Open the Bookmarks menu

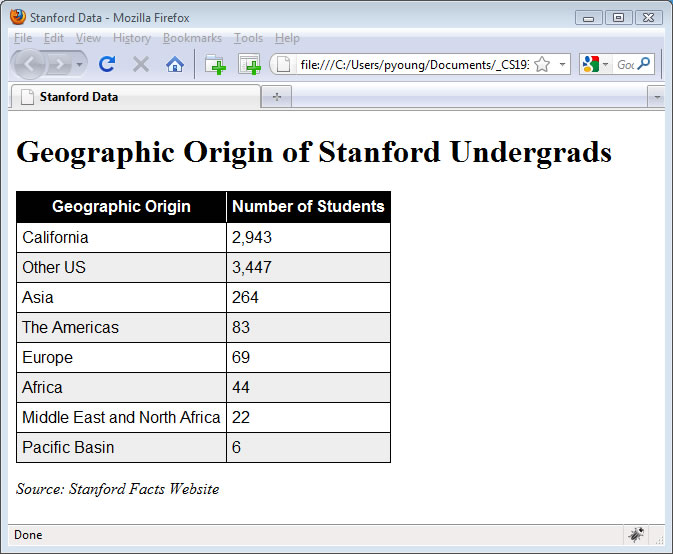click(x=192, y=38)
